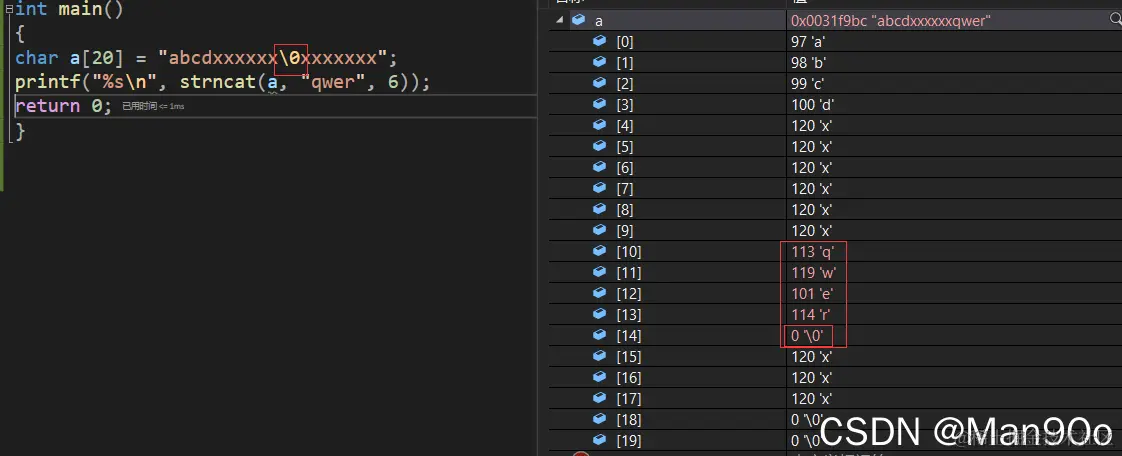Image resolution: width=1122 pixels, height=456 pixels.
Task: Click the 120 'x' value of row [15]
Action: (x=812, y=356)
